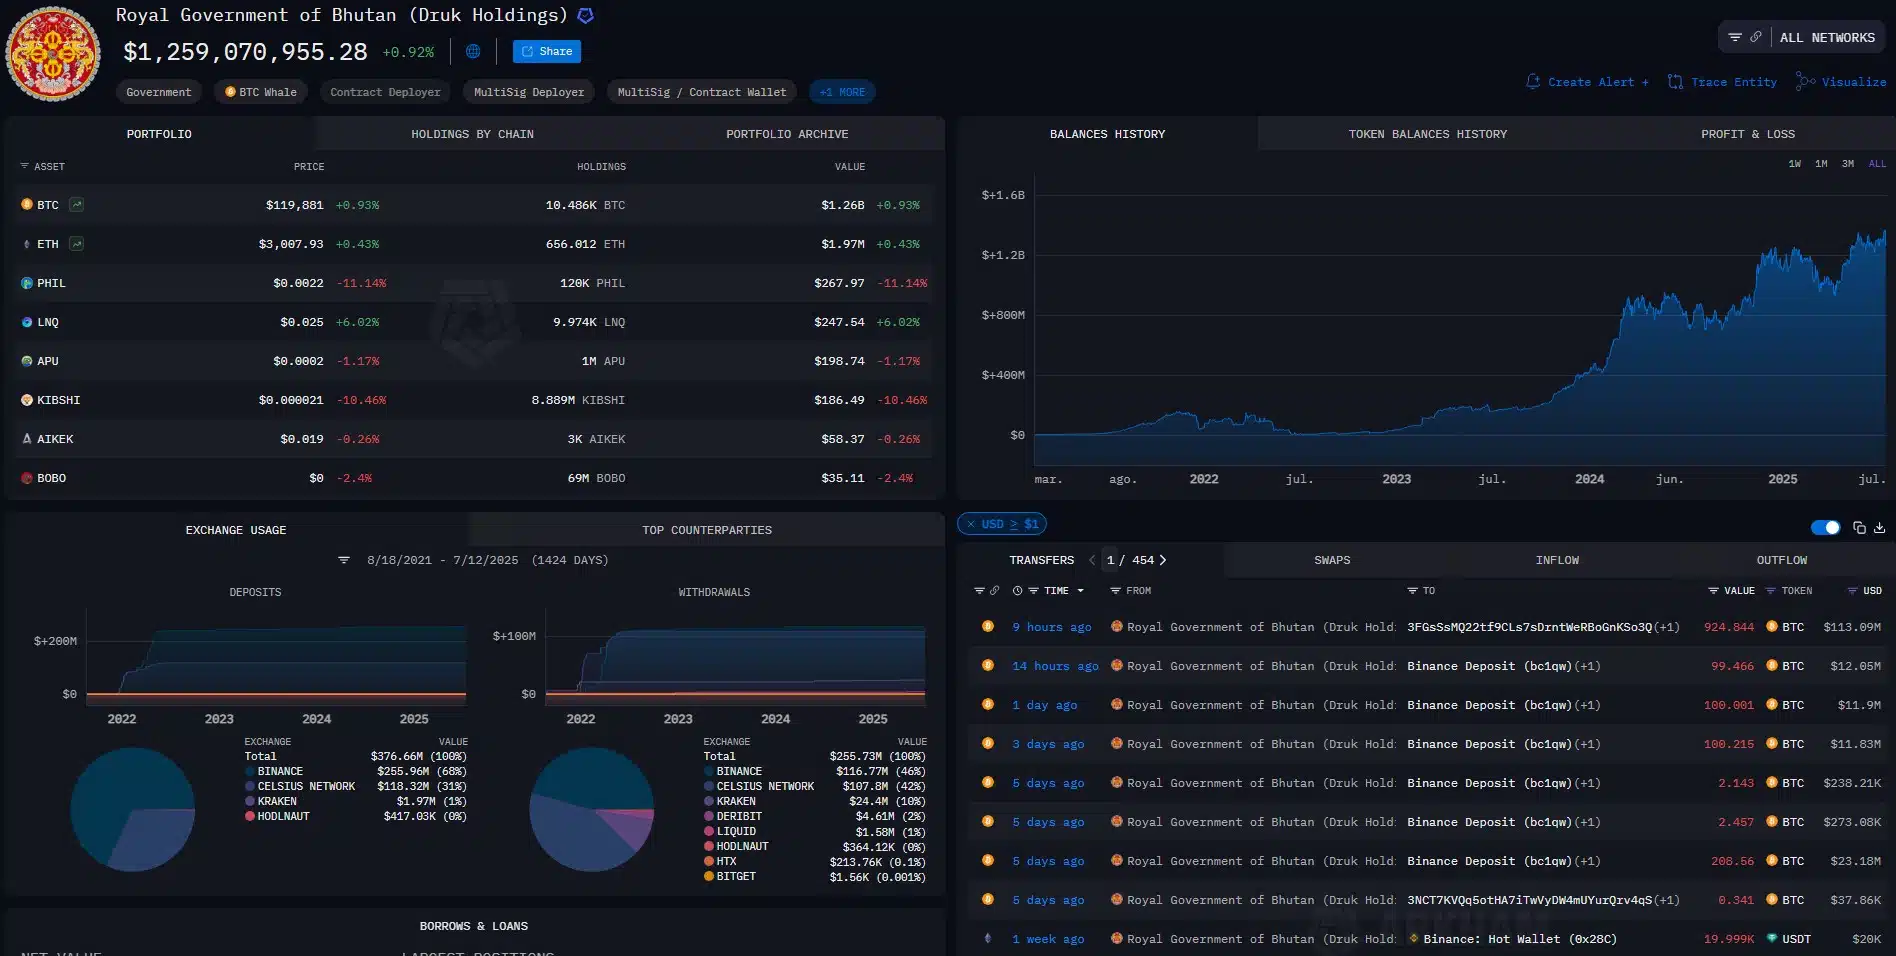Click the BINANCE color swatch in deposits legend
Screen dimensions: 1896x956
click(250, 772)
